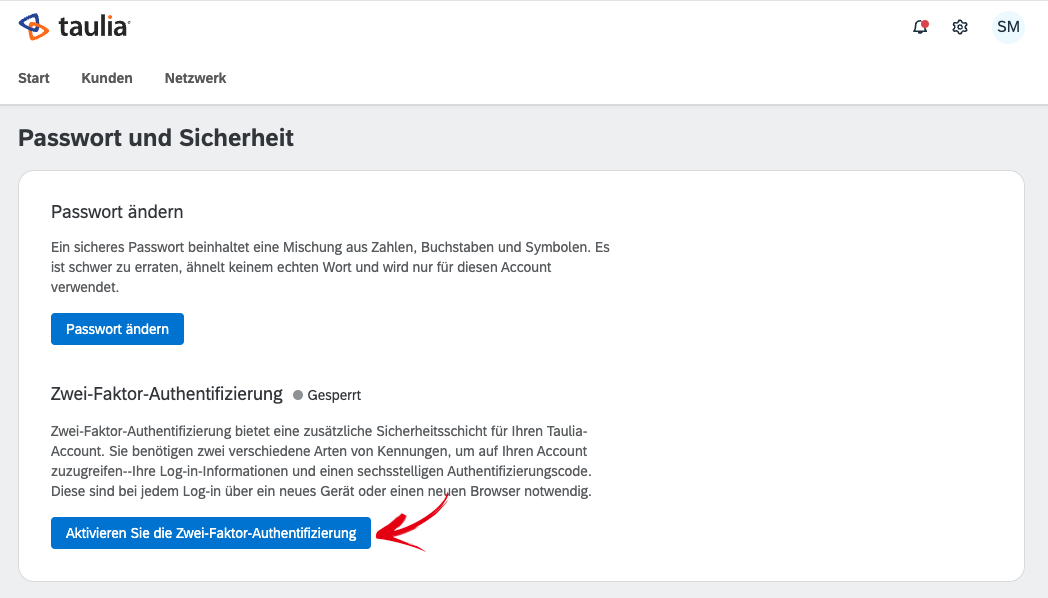Click the blue Passwort ändern button
The width and height of the screenshot is (1048, 598).
[117, 329]
